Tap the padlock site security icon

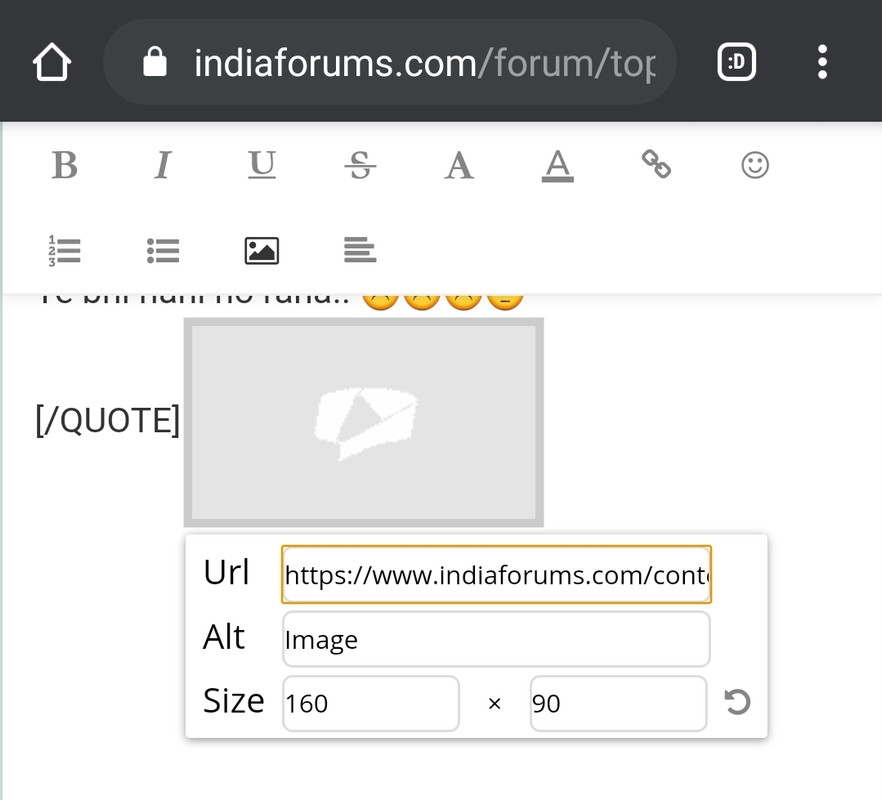pyautogui.click(x=155, y=61)
